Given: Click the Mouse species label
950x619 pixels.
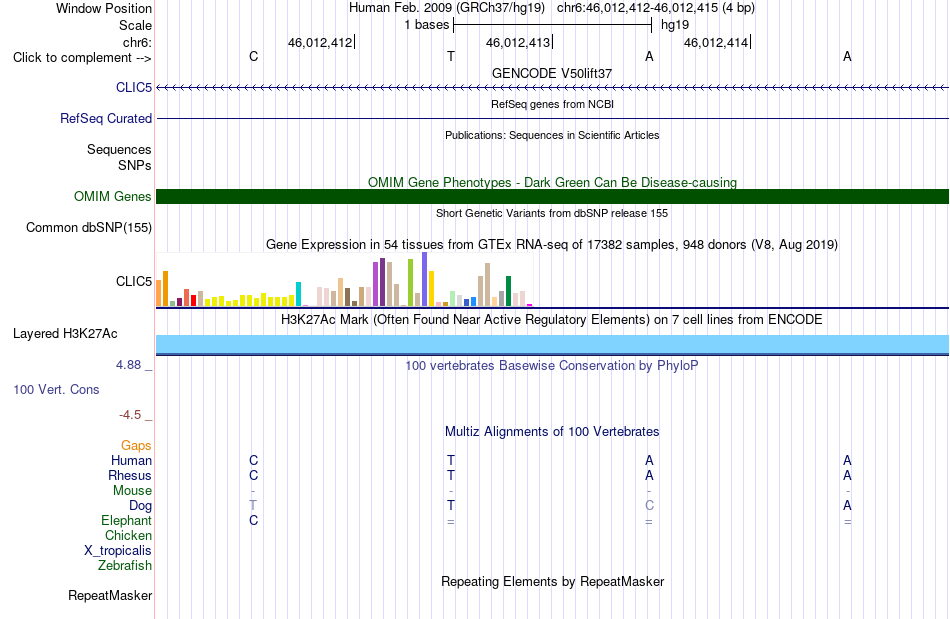Looking at the screenshot, I should (132, 491).
